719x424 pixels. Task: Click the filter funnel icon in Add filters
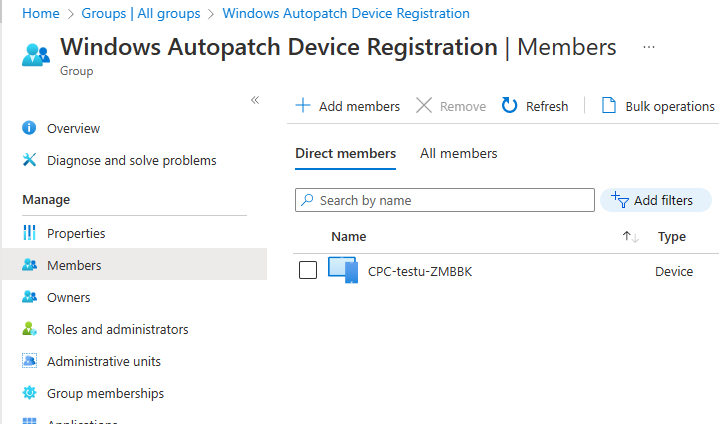(x=620, y=200)
